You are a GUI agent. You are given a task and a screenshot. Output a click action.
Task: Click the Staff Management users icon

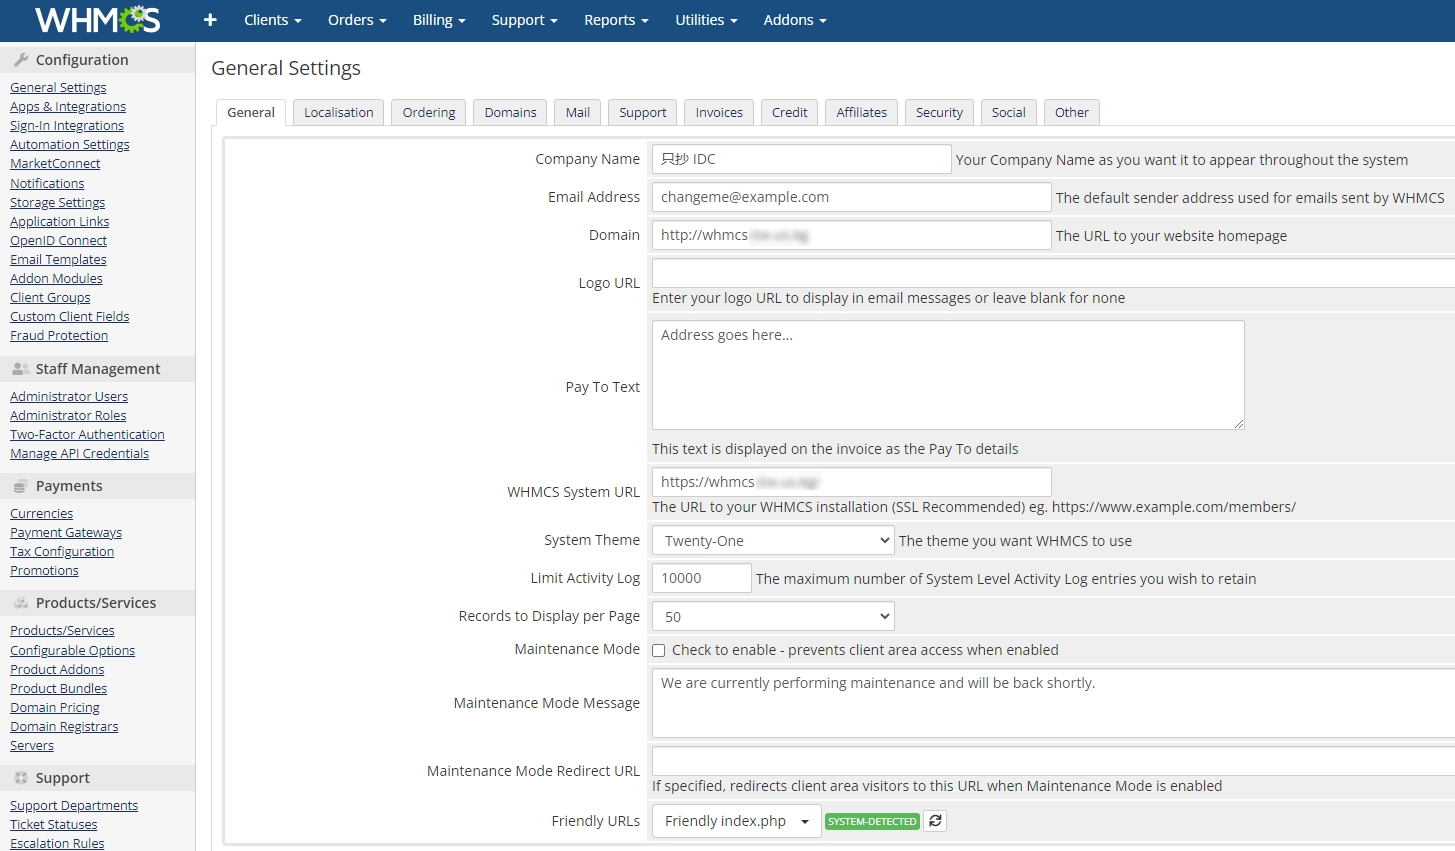[x=21, y=369]
